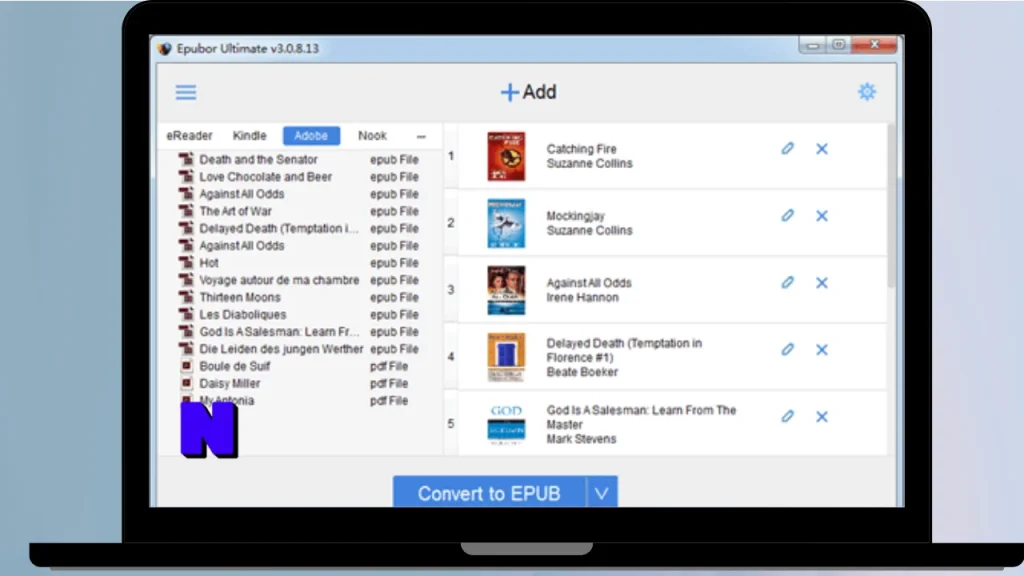Click pdf icon beside Daisy Miller
Screen dimensions: 1024x576
point(186,383)
